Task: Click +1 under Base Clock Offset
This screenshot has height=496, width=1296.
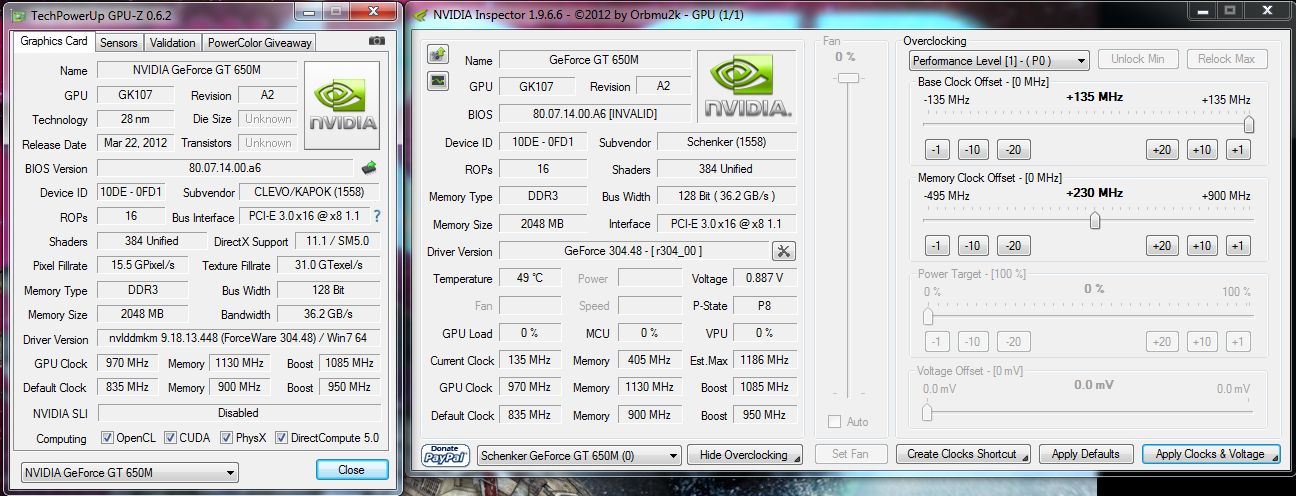Action: [x=1238, y=150]
